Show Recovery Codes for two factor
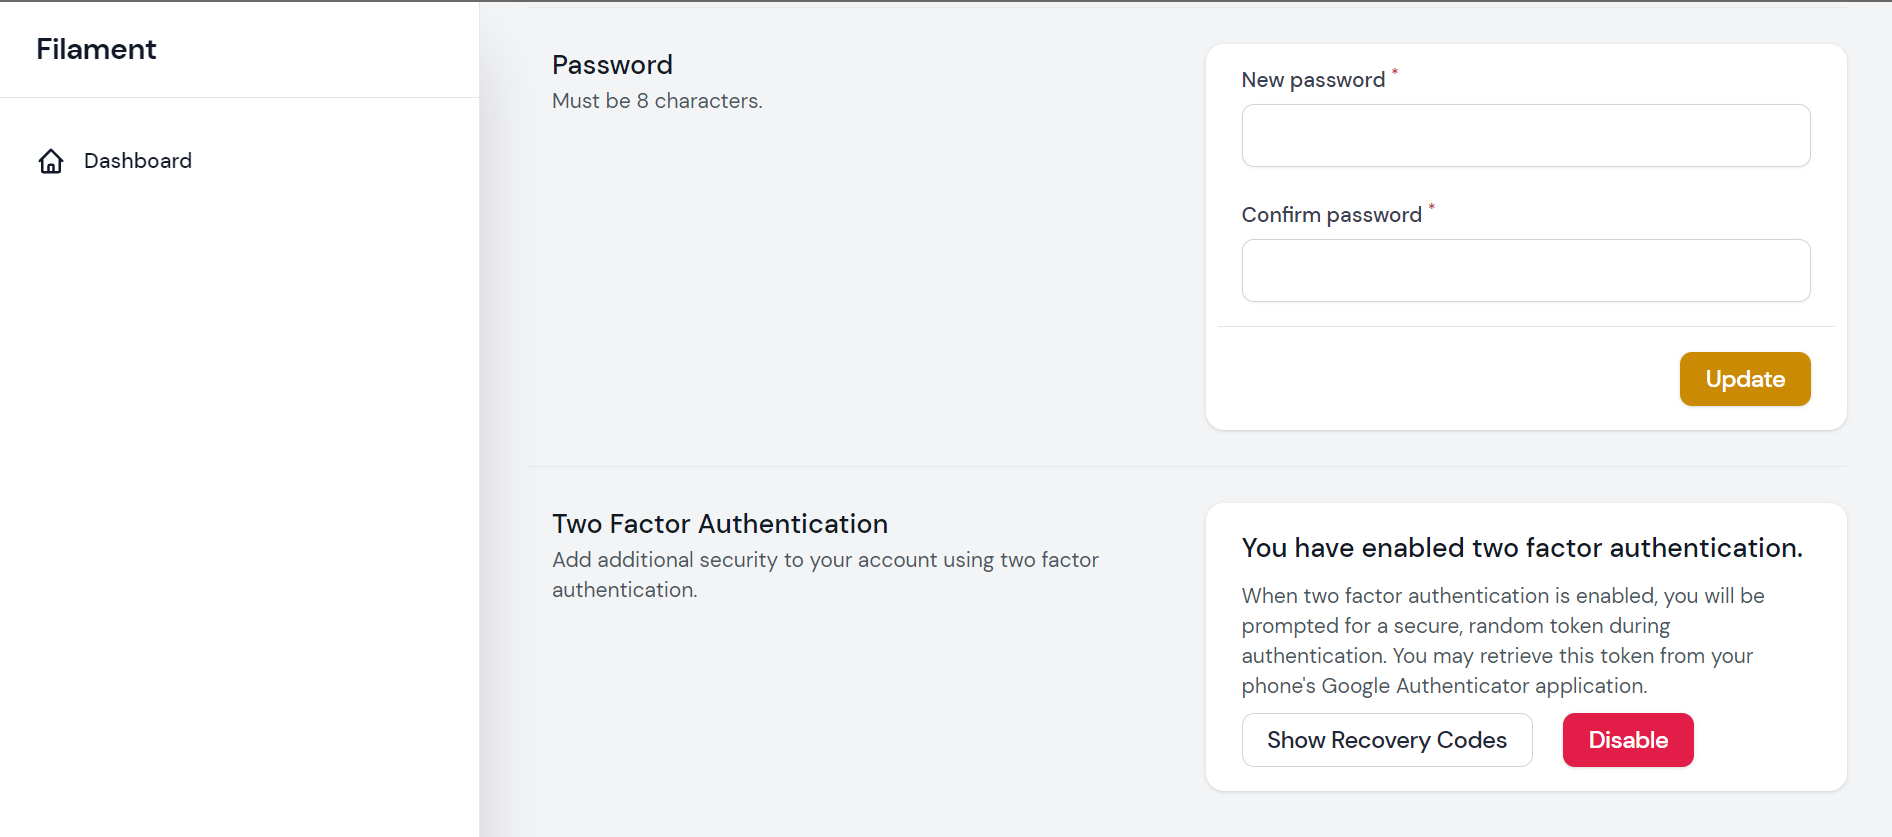1892x837 pixels. [x=1387, y=740]
